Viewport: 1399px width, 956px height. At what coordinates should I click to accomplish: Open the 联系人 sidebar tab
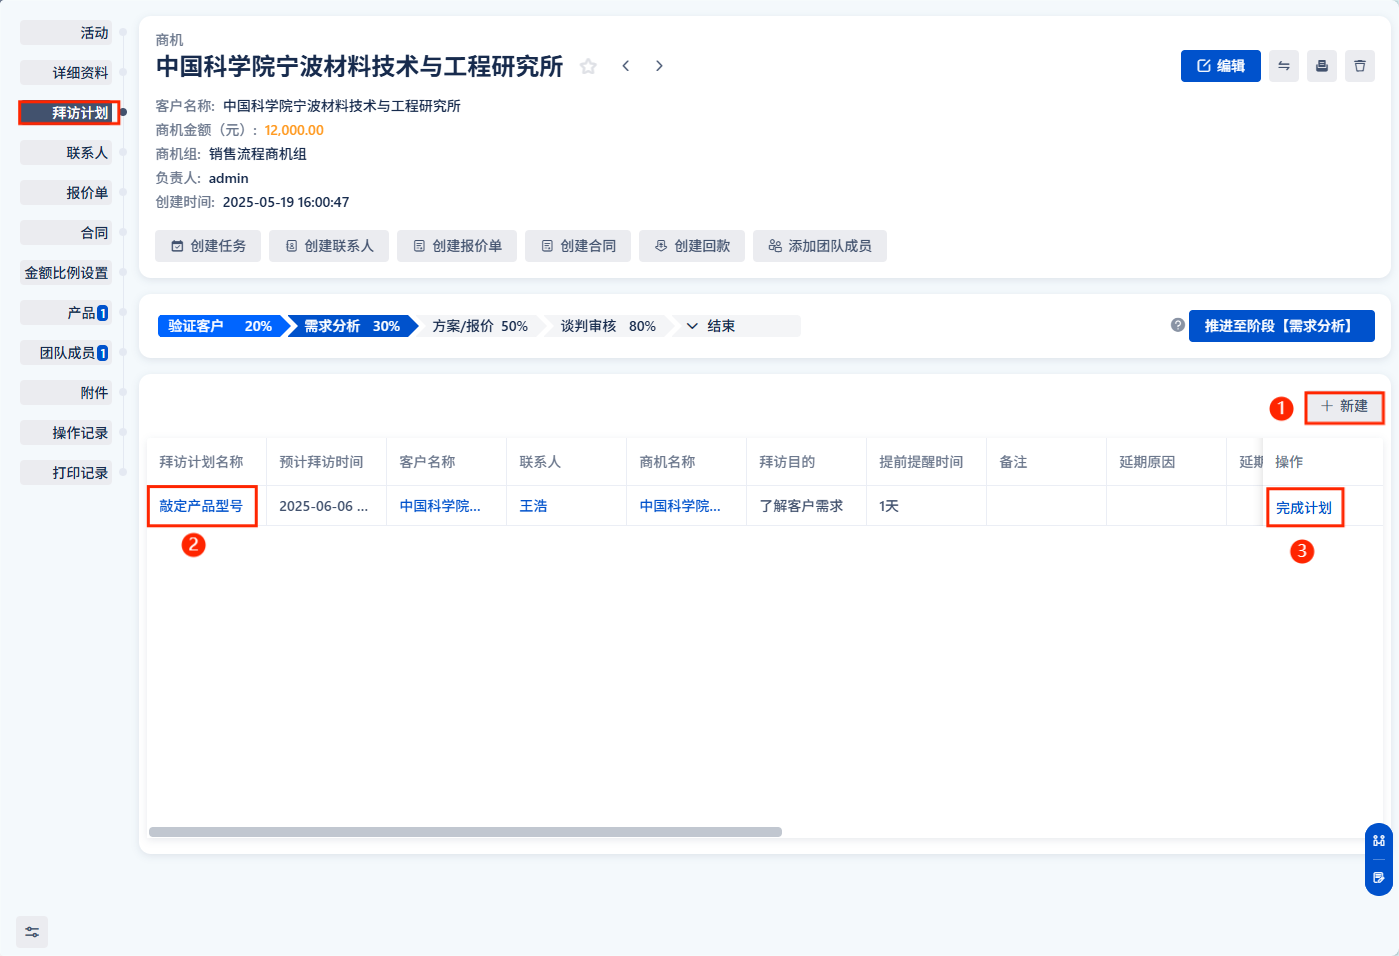coord(66,153)
